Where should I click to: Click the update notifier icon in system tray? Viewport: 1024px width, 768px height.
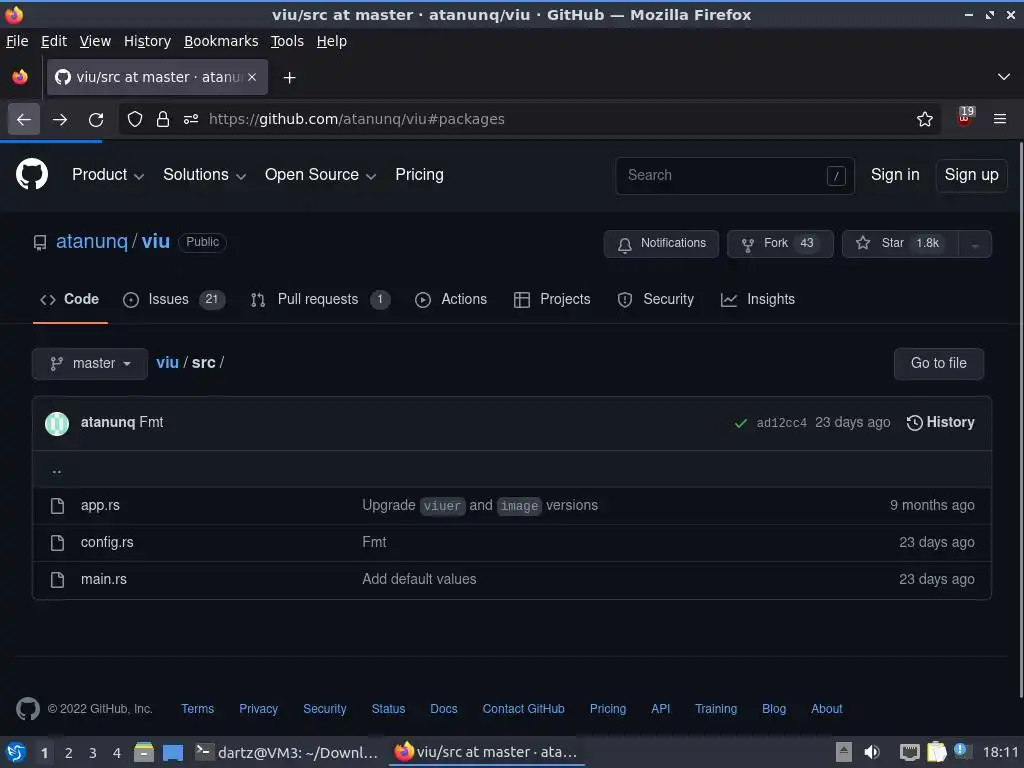pyautogui.click(x=962, y=751)
